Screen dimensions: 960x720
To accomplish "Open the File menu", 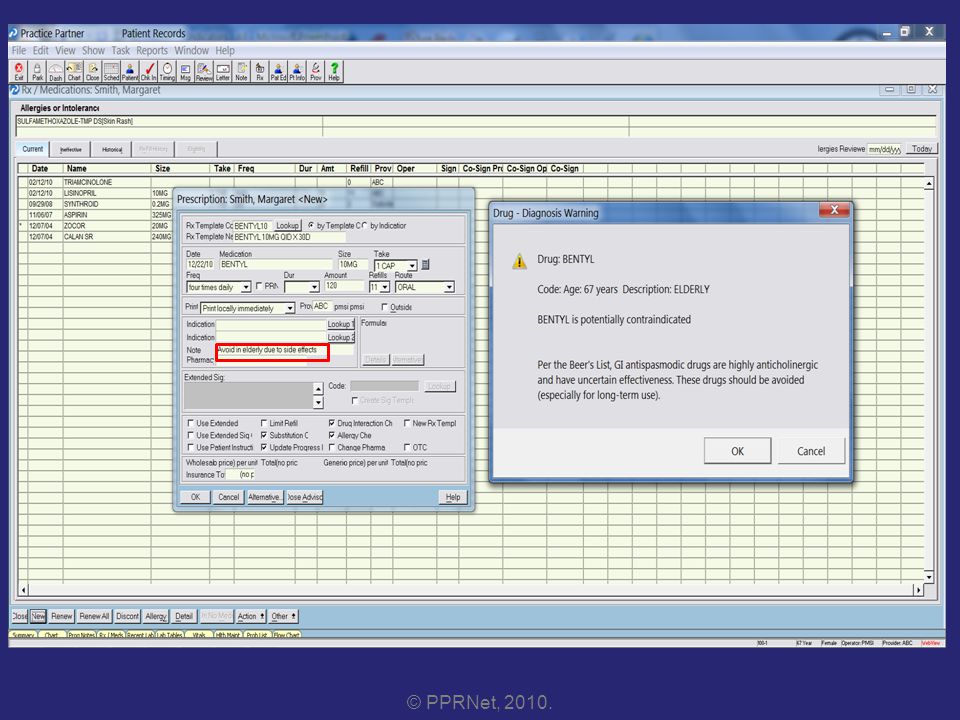I will [19, 50].
